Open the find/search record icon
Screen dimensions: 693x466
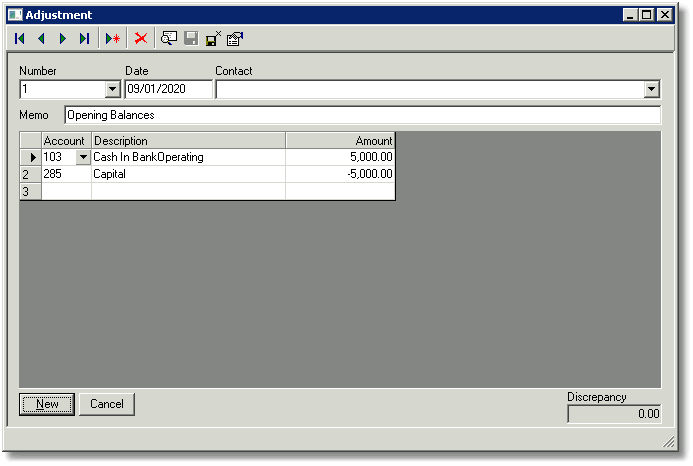pyautogui.click(x=169, y=39)
